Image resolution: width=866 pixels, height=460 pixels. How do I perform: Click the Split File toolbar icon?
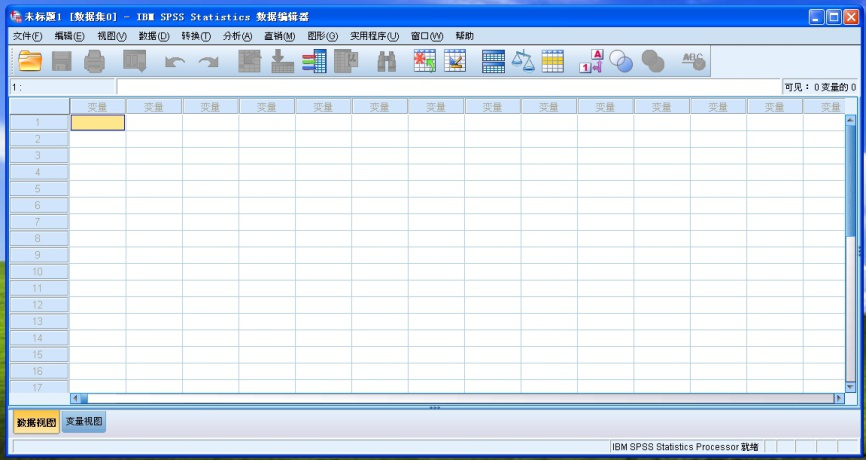tap(493, 62)
